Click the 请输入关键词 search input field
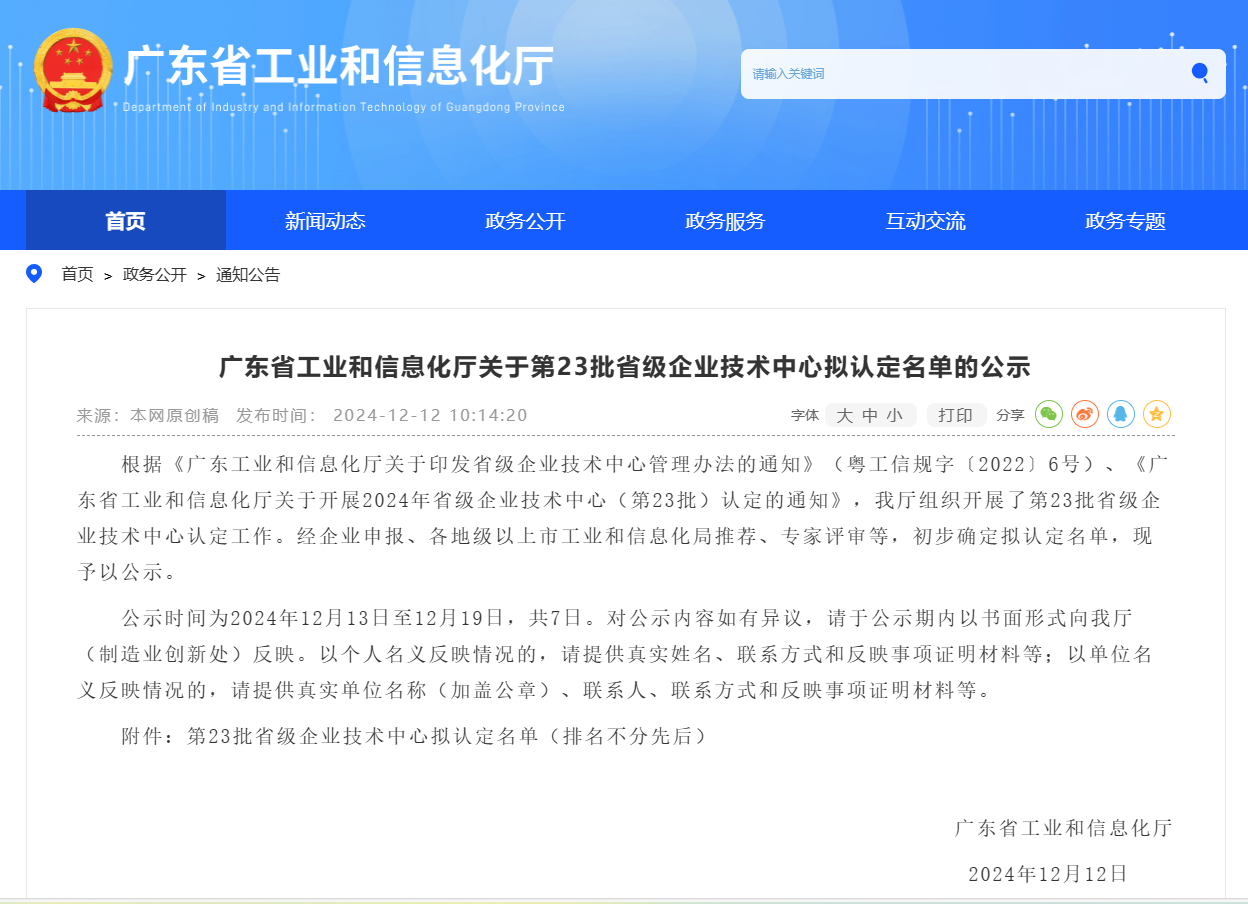This screenshot has height=904, width=1248. pos(950,73)
